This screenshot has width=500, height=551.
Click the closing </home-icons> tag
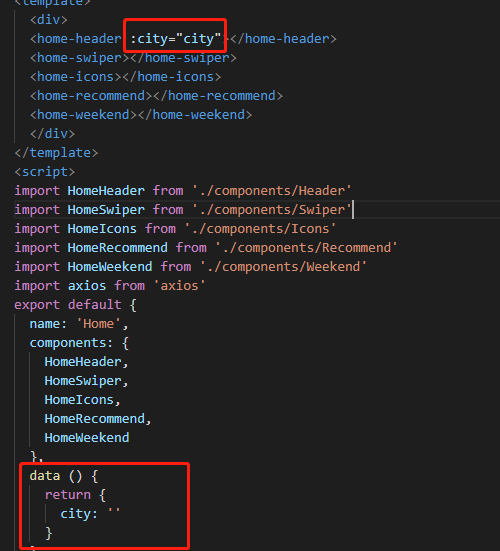tap(172, 77)
